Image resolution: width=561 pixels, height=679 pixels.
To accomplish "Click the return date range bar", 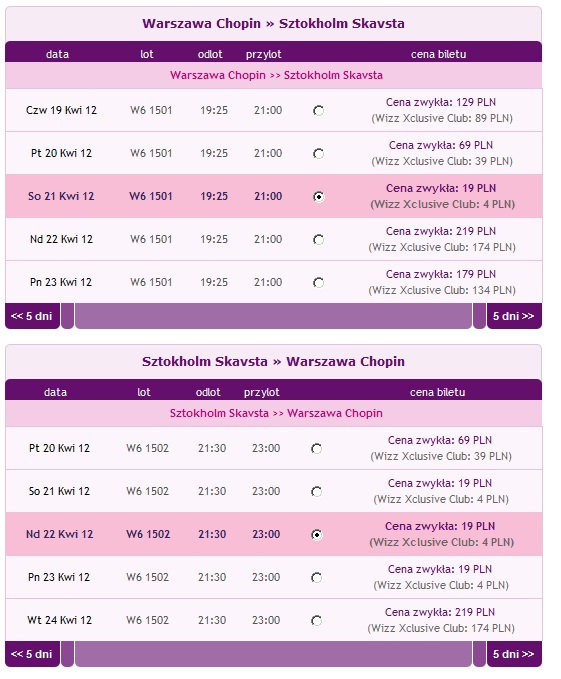I will pyautogui.click(x=273, y=654).
